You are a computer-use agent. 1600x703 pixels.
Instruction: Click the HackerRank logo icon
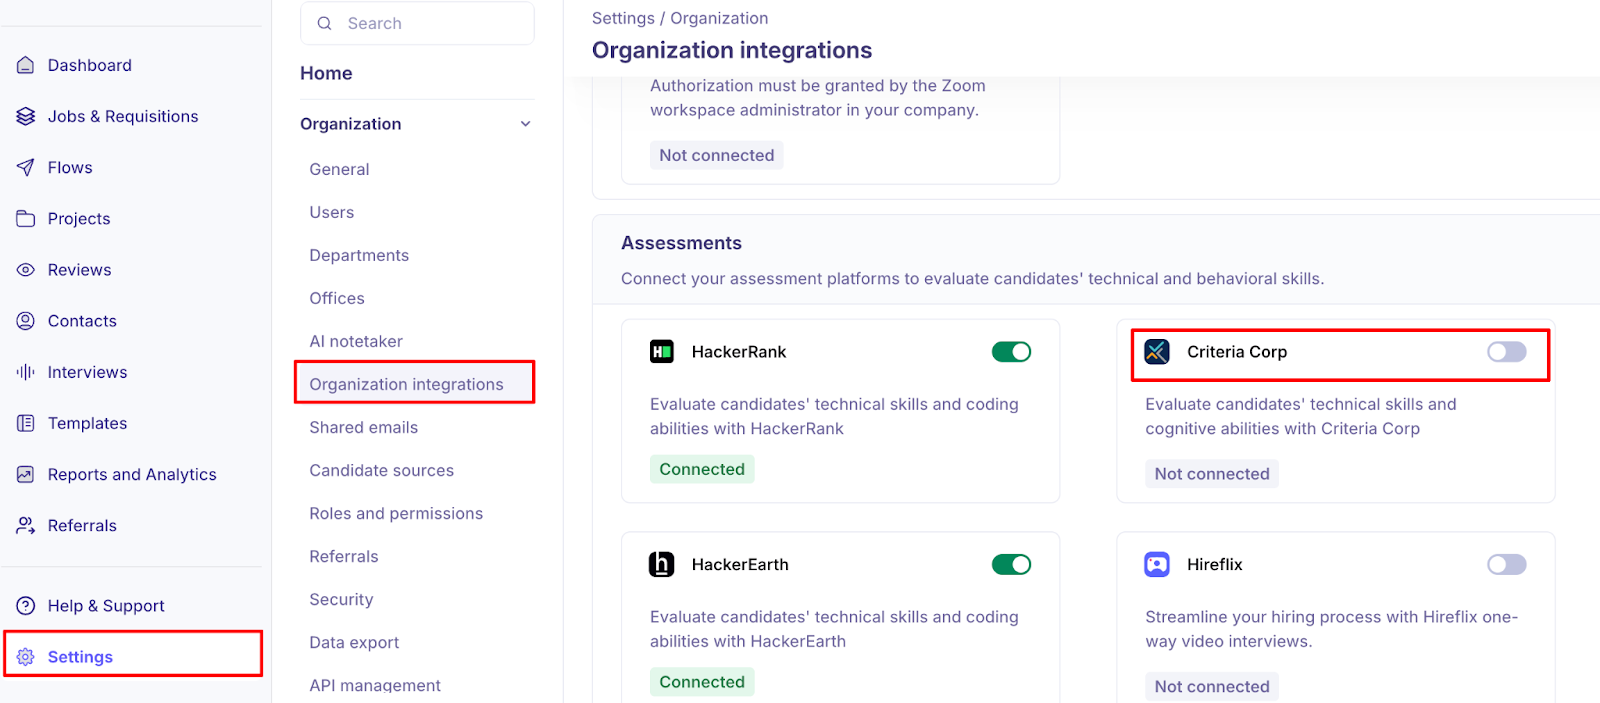[x=662, y=352]
